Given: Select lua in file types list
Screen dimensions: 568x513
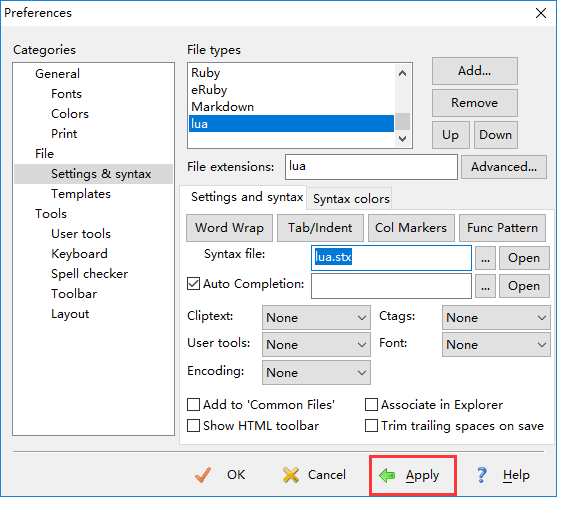Looking at the screenshot, I should click(x=291, y=124).
